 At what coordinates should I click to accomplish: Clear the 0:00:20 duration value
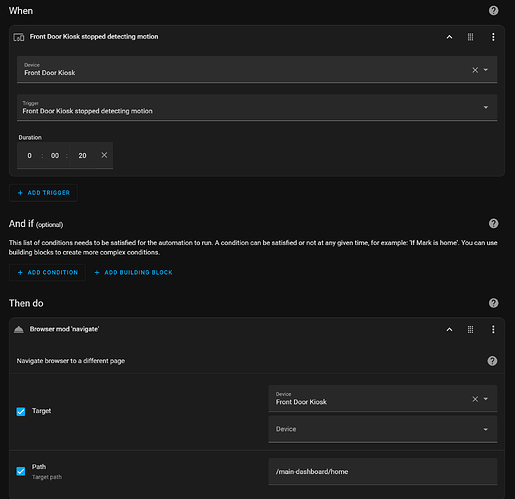pyautogui.click(x=104, y=155)
